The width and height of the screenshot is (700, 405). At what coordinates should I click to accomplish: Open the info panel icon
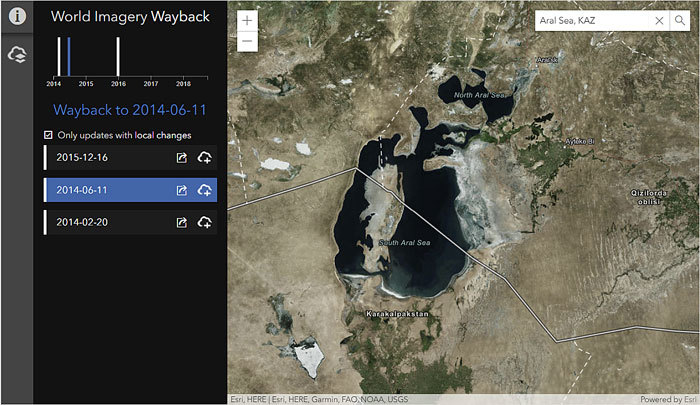pos(17,17)
